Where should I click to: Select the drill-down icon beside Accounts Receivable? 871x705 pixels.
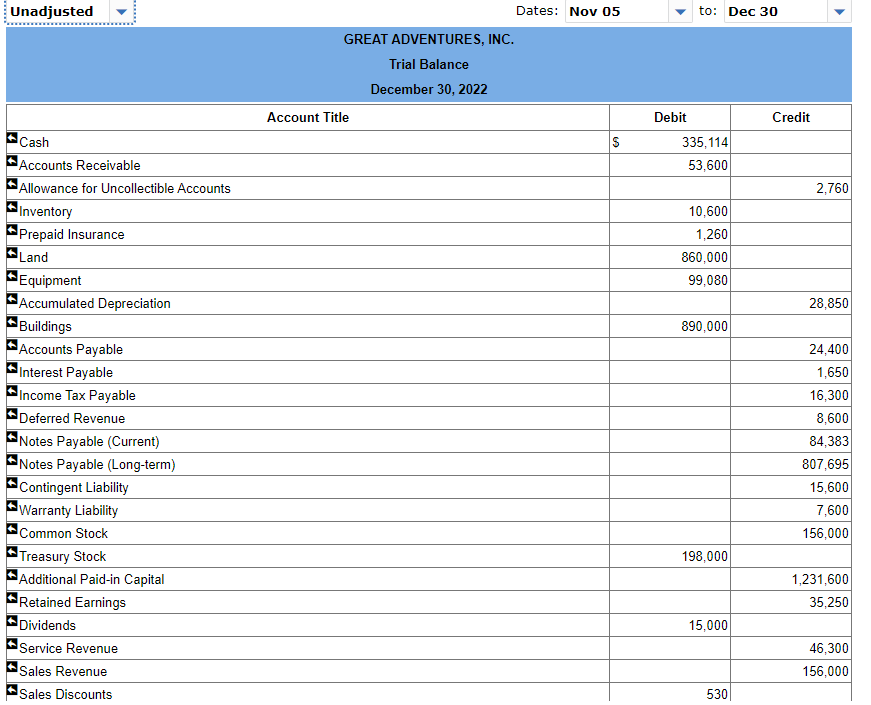[x=10, y=161]
